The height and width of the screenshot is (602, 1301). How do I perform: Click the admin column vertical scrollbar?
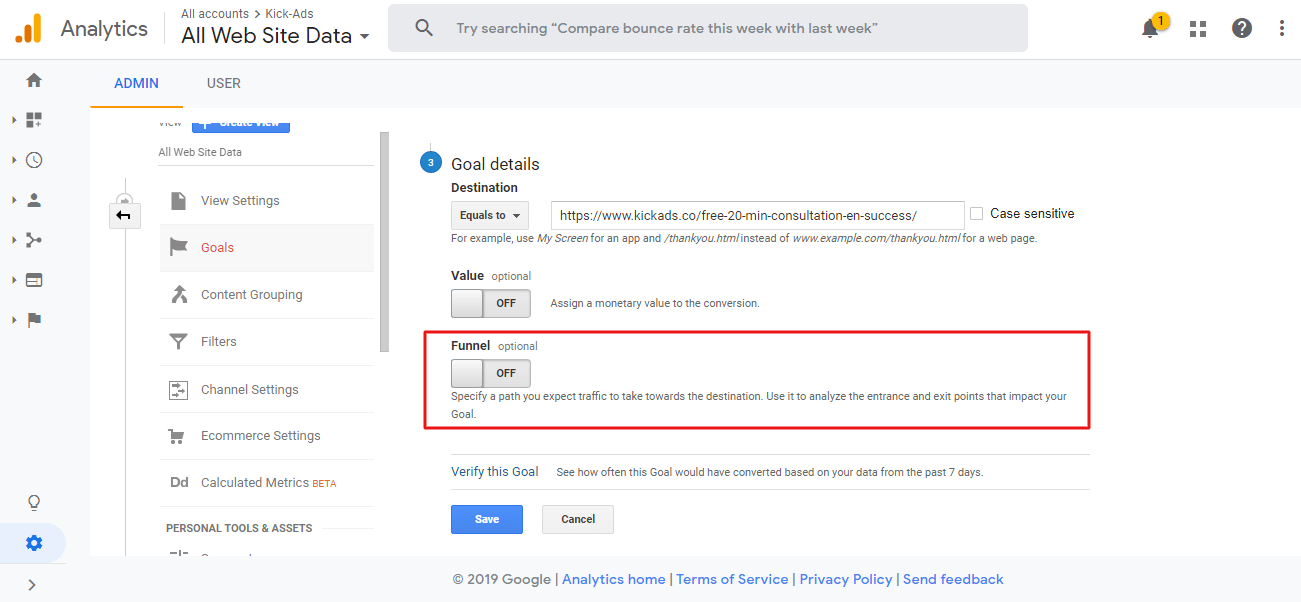tap(384, 242)
